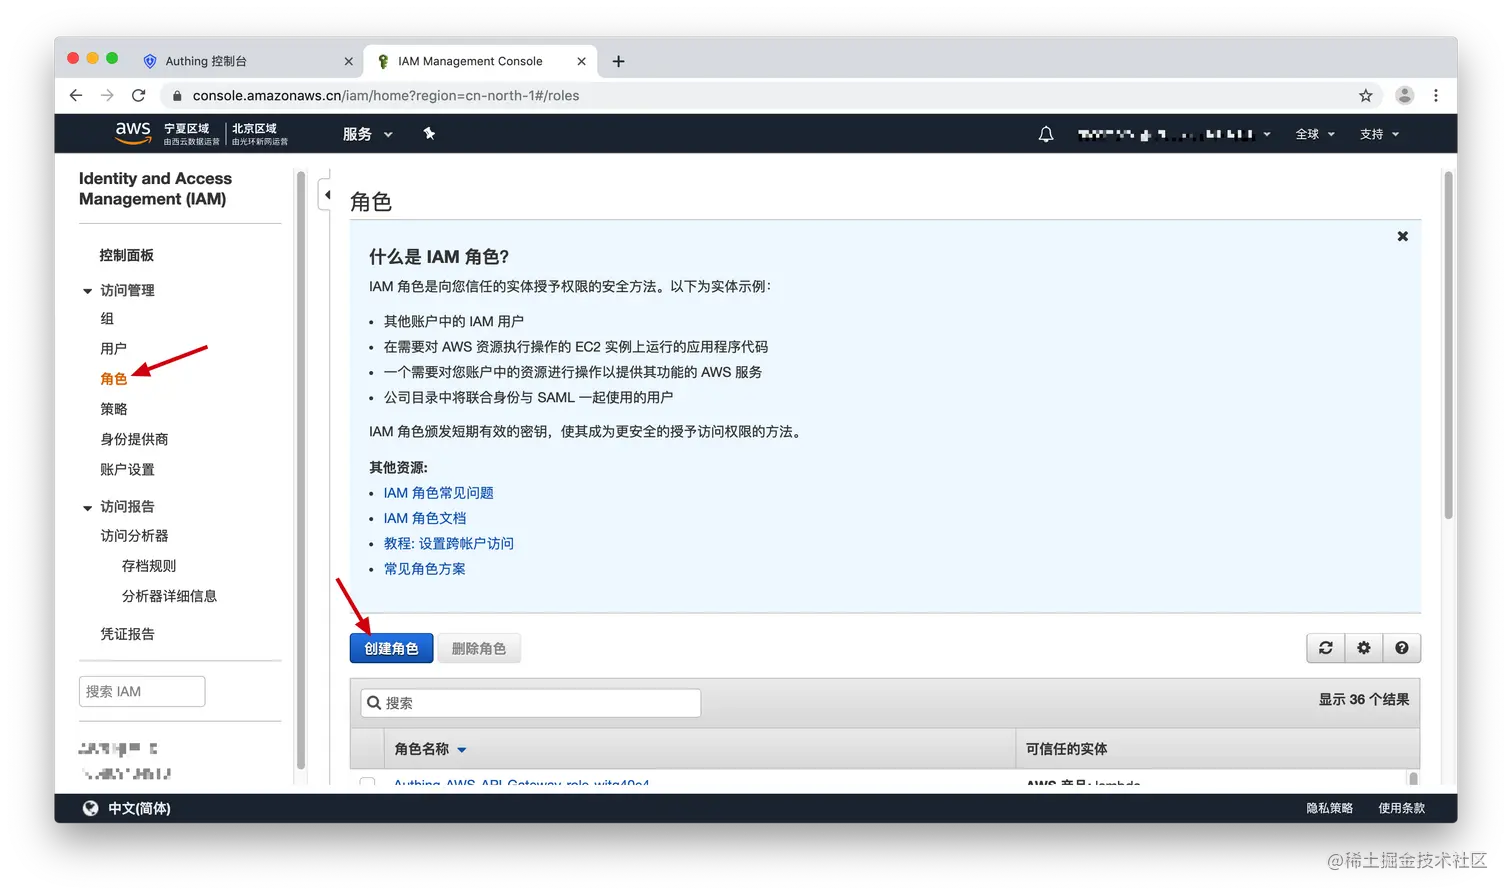Click the 中文(简体) language selector
The height and width of the screenshot is (895, 1512).
click(x=139, y=808)
